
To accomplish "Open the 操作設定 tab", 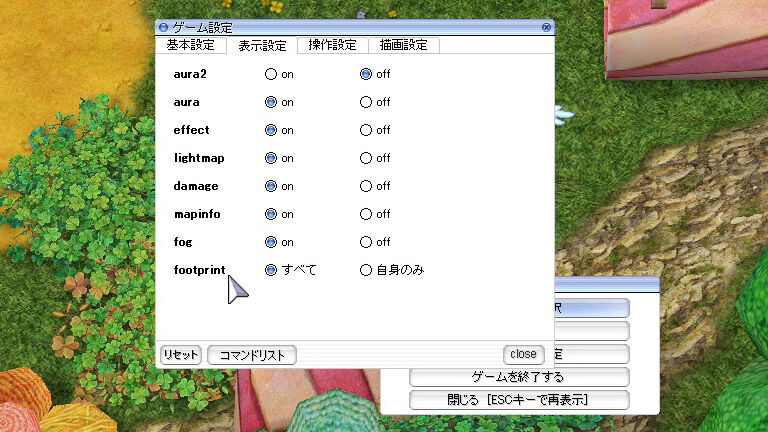I will tap(333, 45).
